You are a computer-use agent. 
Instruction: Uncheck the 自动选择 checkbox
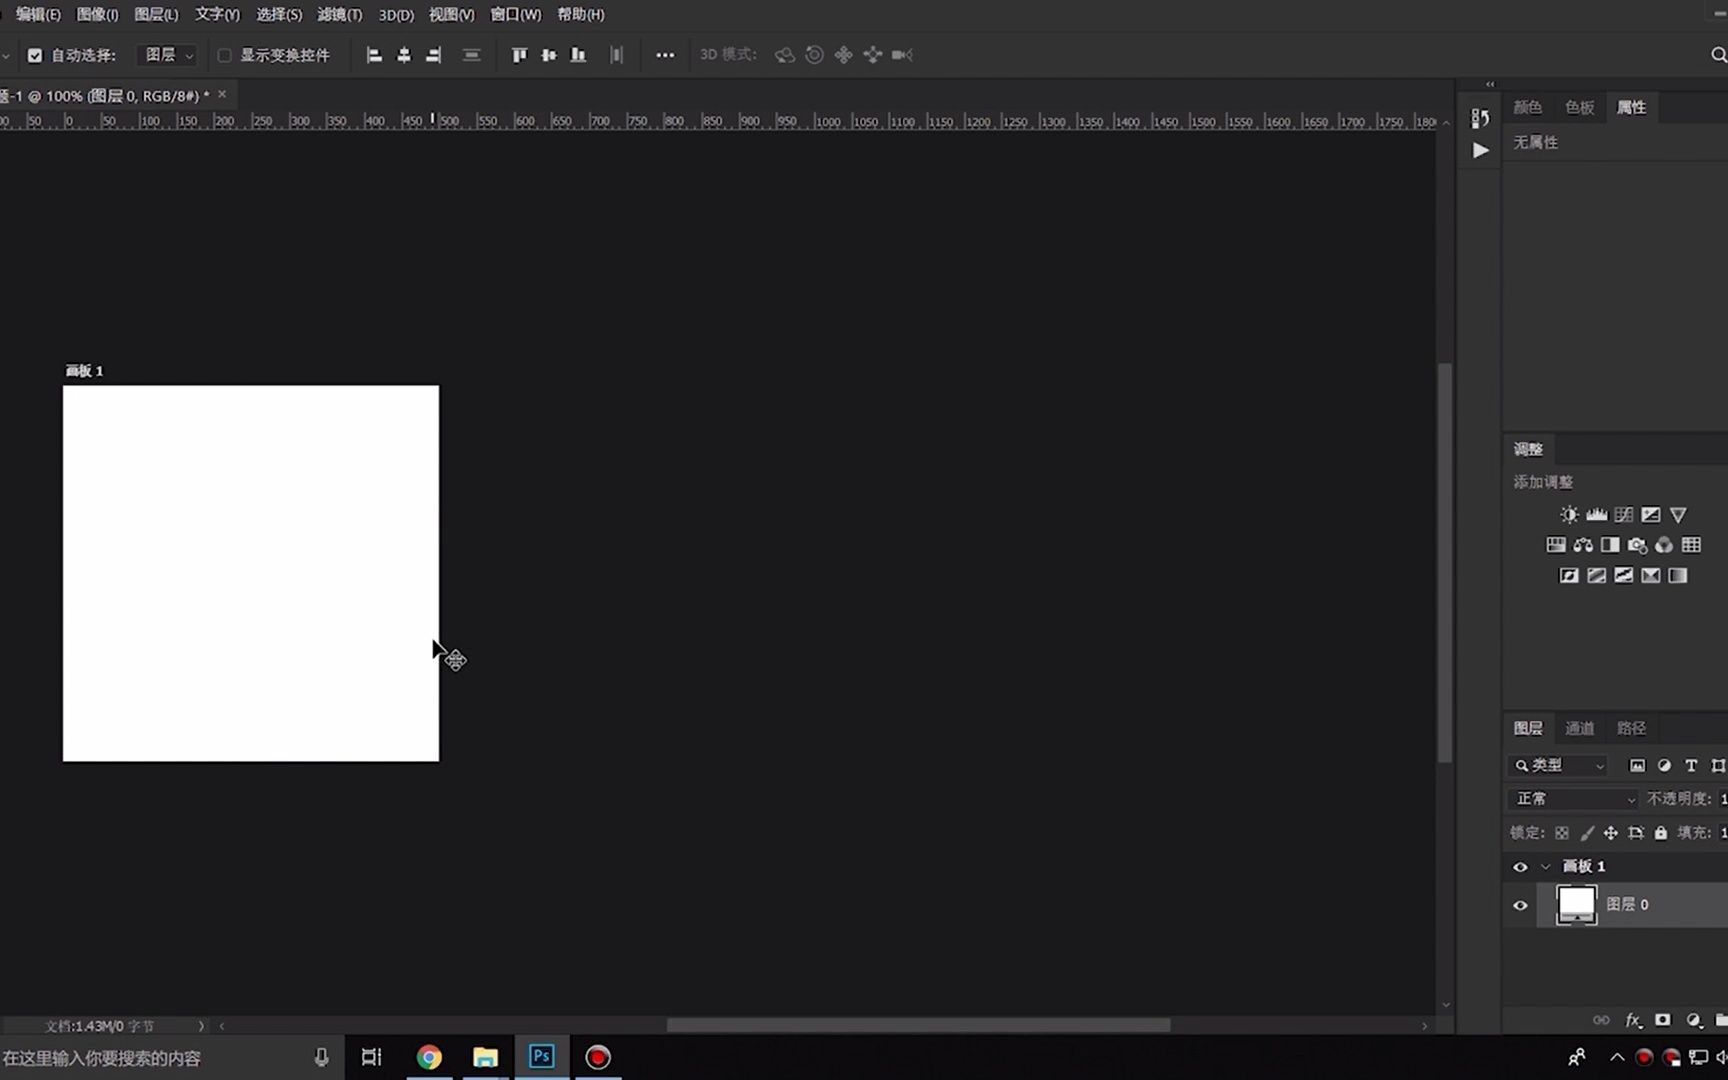tap(35, 55)
